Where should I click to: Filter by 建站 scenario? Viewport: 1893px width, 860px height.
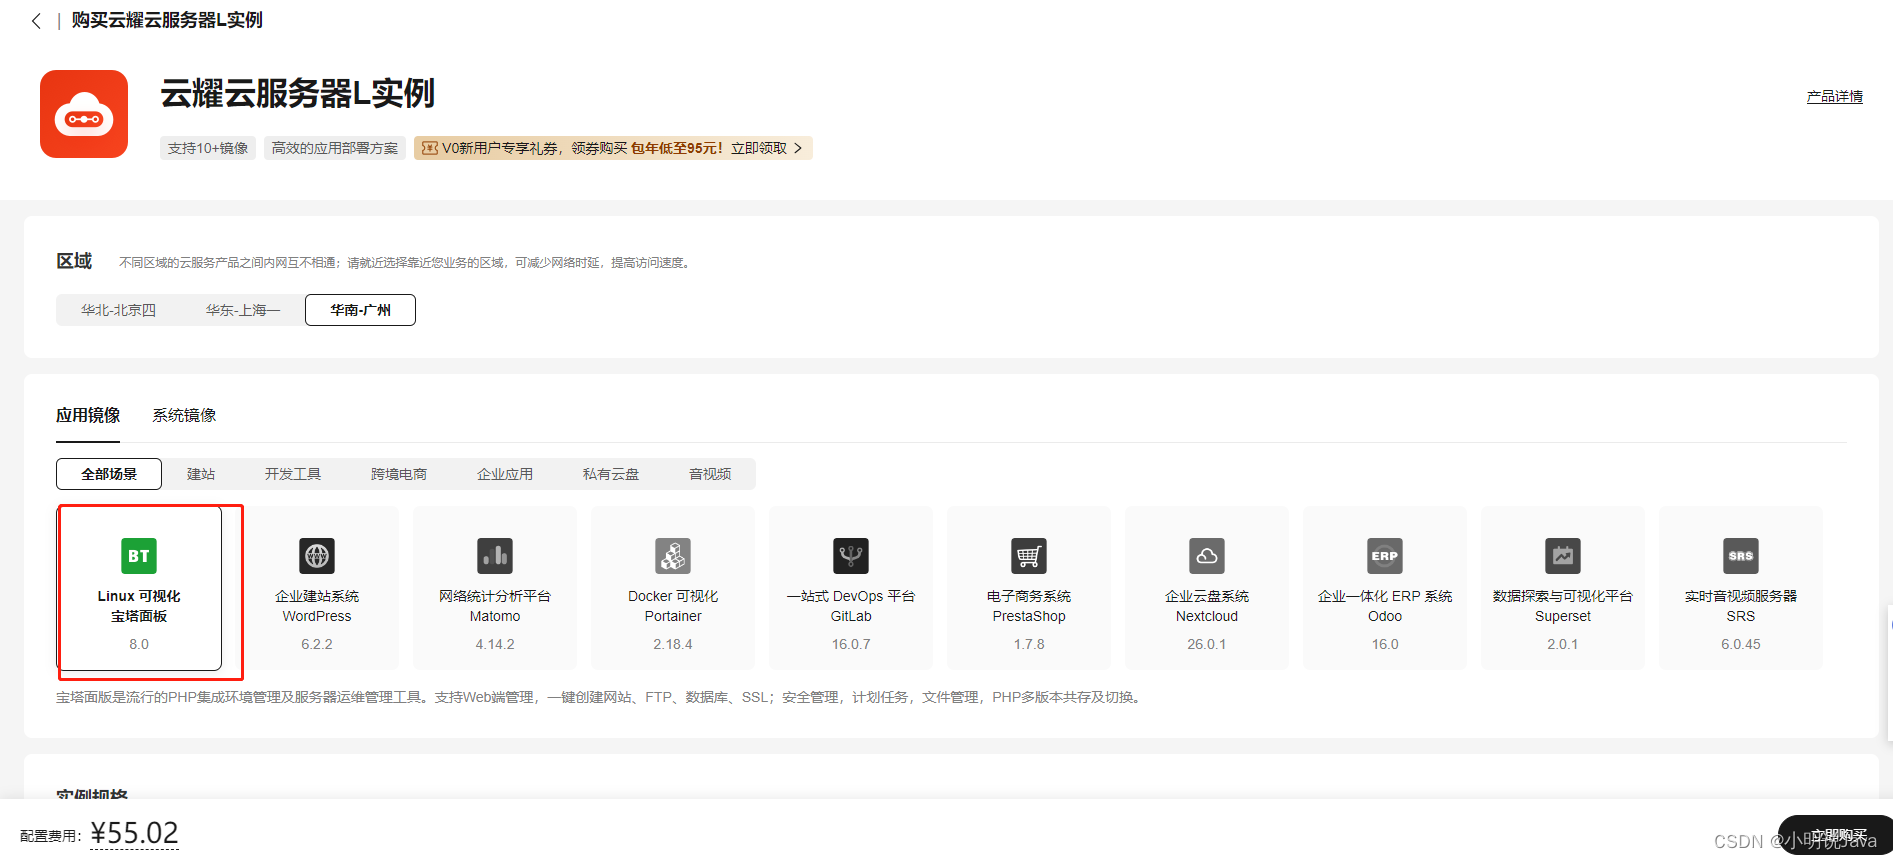tap(201, 474)
